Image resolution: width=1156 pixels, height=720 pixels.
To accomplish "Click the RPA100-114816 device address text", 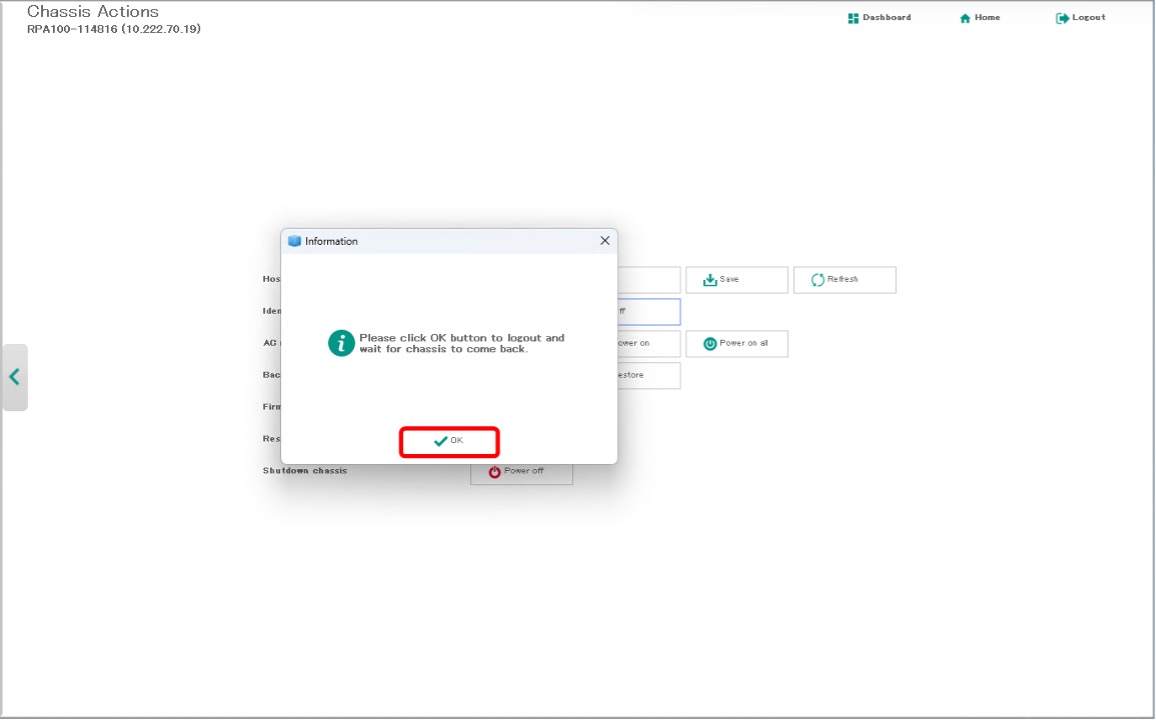I will pos(113,30).
